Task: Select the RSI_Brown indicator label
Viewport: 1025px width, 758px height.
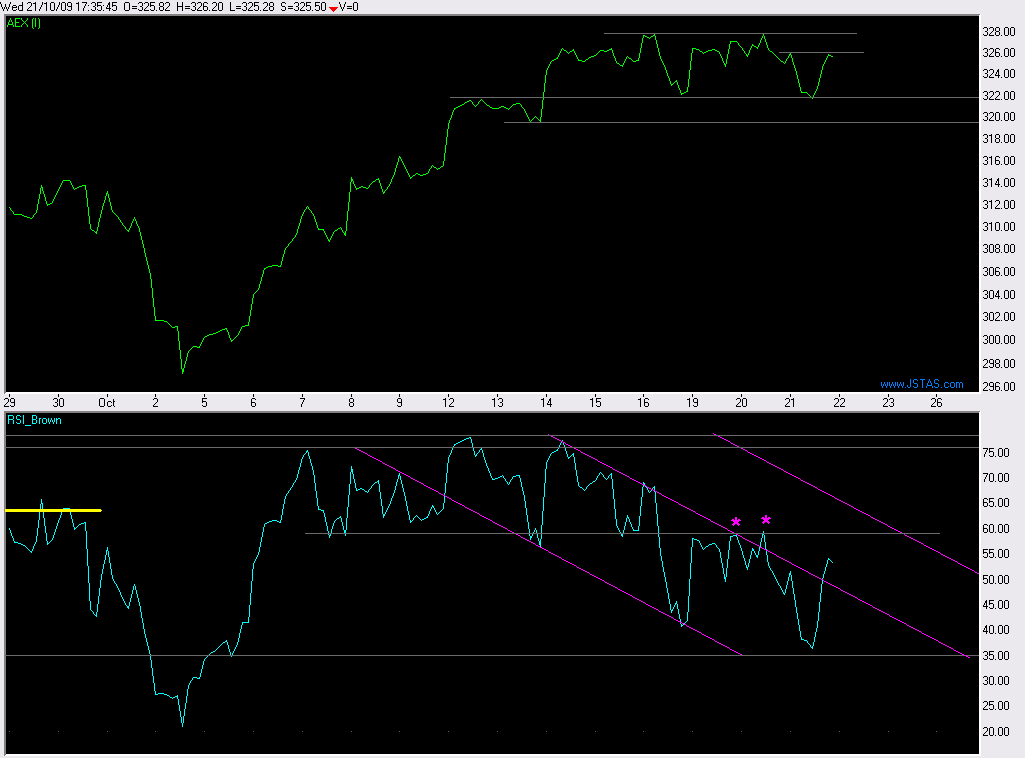Action: [x=36, y=420]
